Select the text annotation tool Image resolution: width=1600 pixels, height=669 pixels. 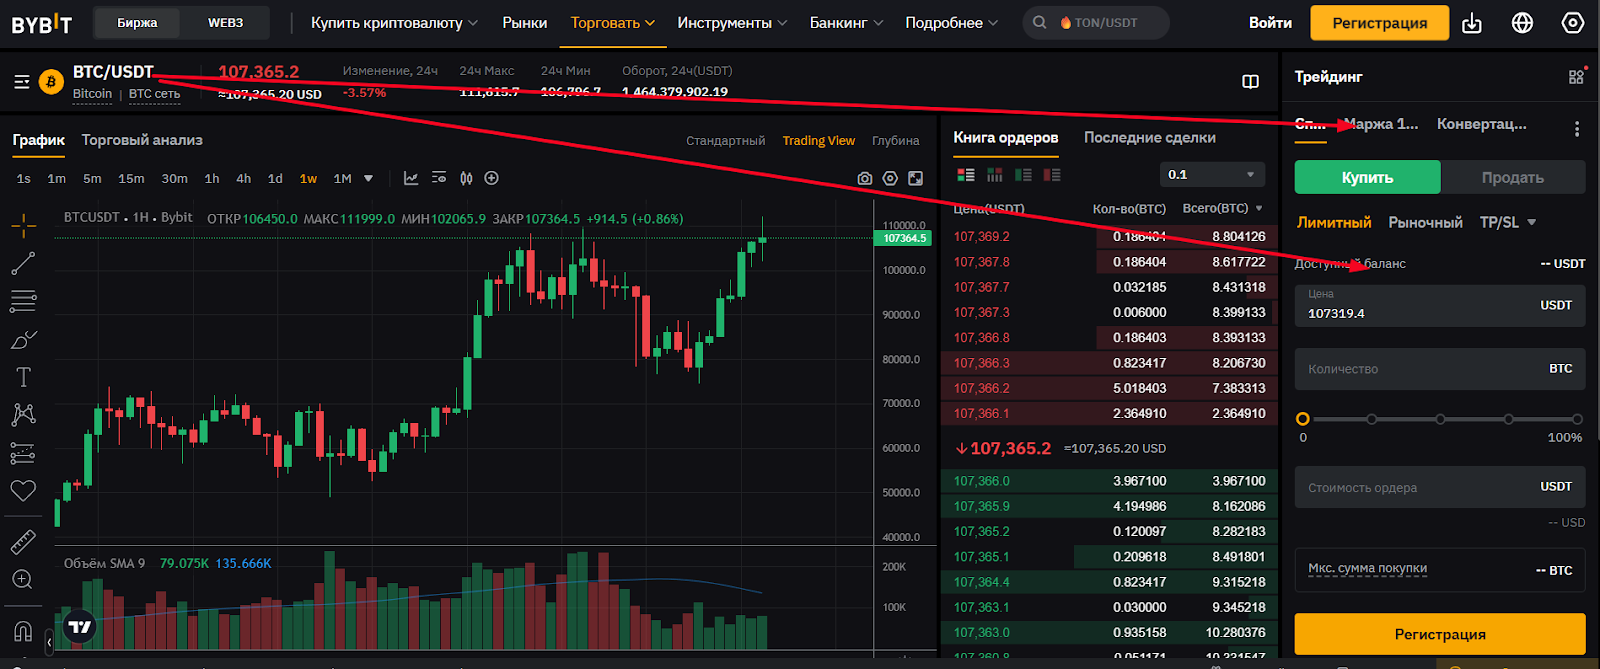click(x=23, y=377)
